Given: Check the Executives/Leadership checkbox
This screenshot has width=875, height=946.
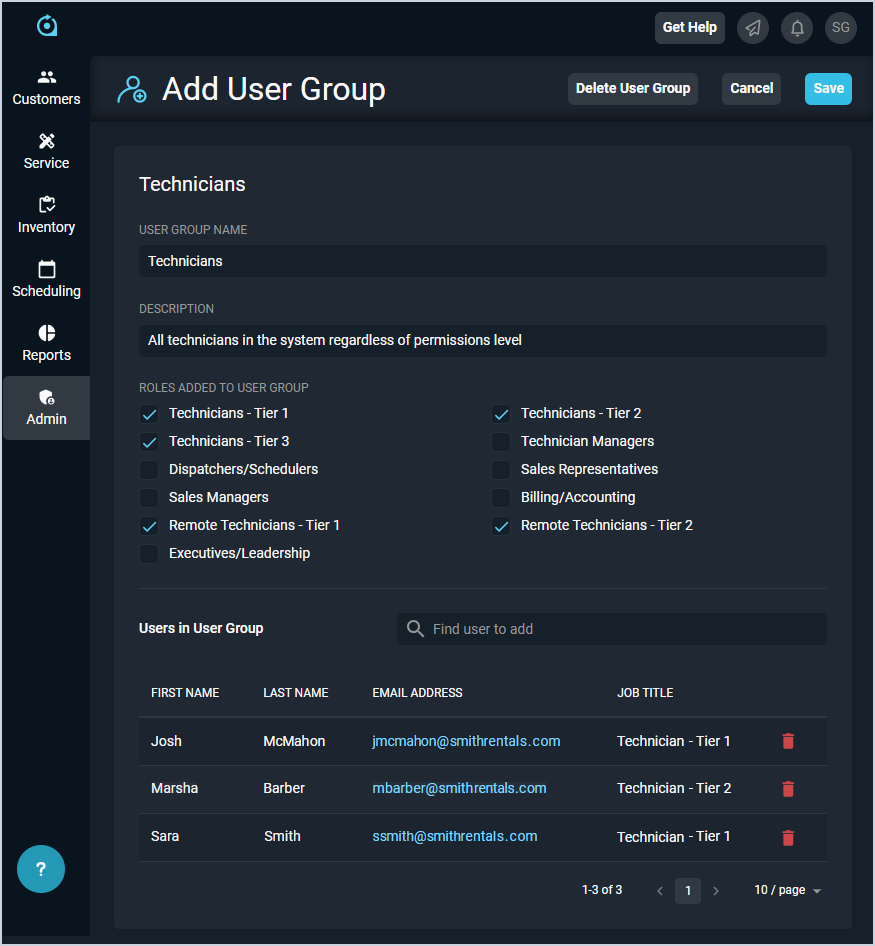Looking at the screenshot, I should [x=150, y=554].
